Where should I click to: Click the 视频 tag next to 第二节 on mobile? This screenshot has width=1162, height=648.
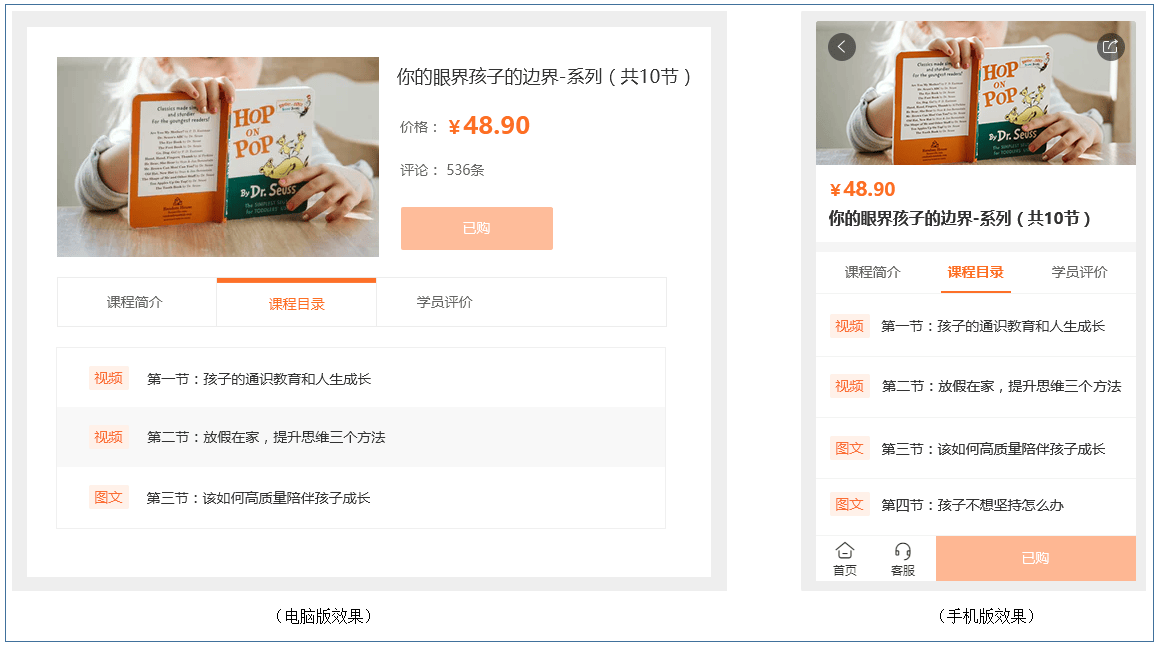(x=849, y=385)
